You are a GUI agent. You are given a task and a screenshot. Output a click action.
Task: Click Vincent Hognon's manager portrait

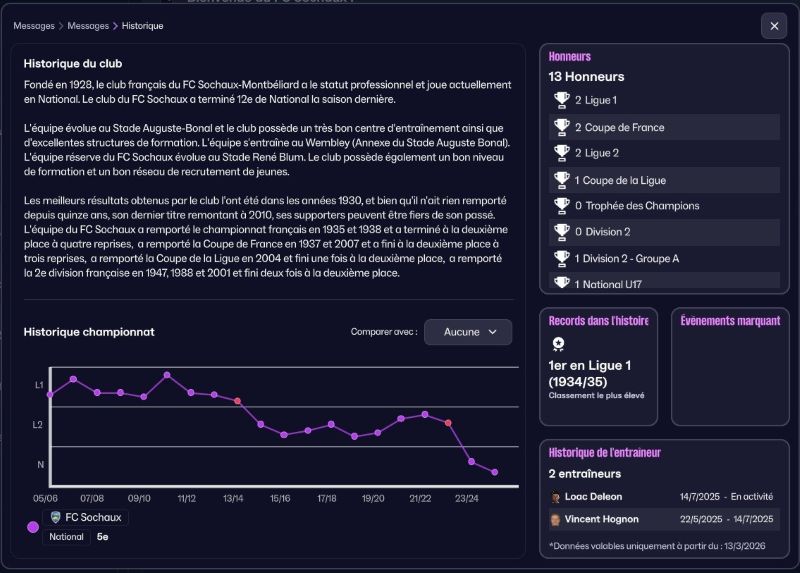click(x=555, y=520)
